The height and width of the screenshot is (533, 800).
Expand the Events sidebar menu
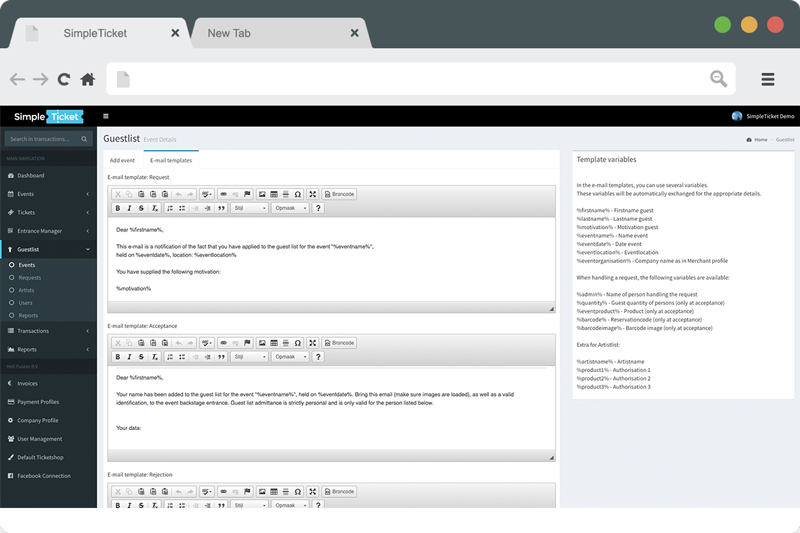point(48,194)
